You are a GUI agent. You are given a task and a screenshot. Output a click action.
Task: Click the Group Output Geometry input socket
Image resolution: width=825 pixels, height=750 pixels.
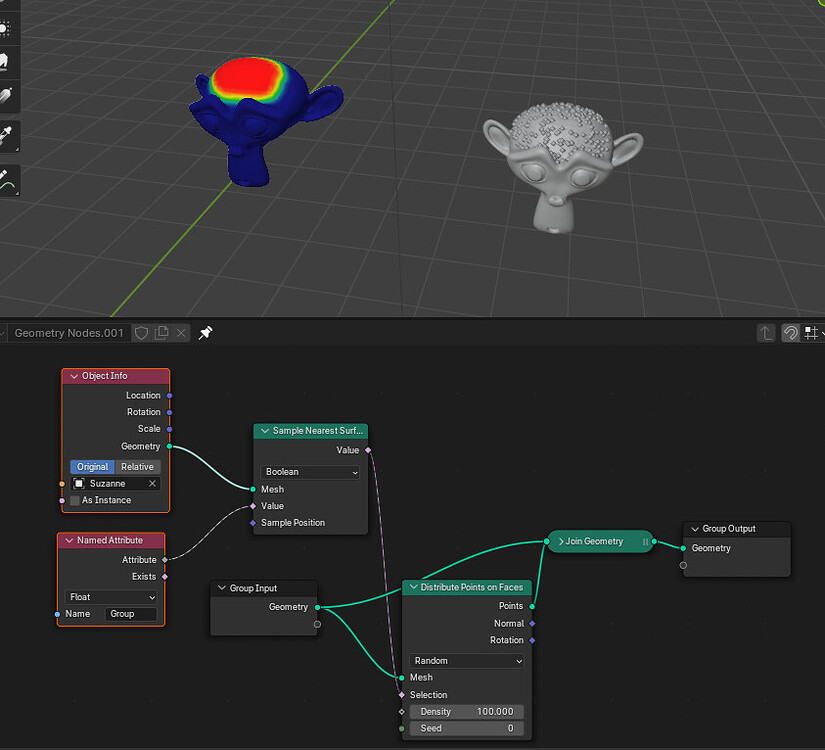tap(683, 548)
